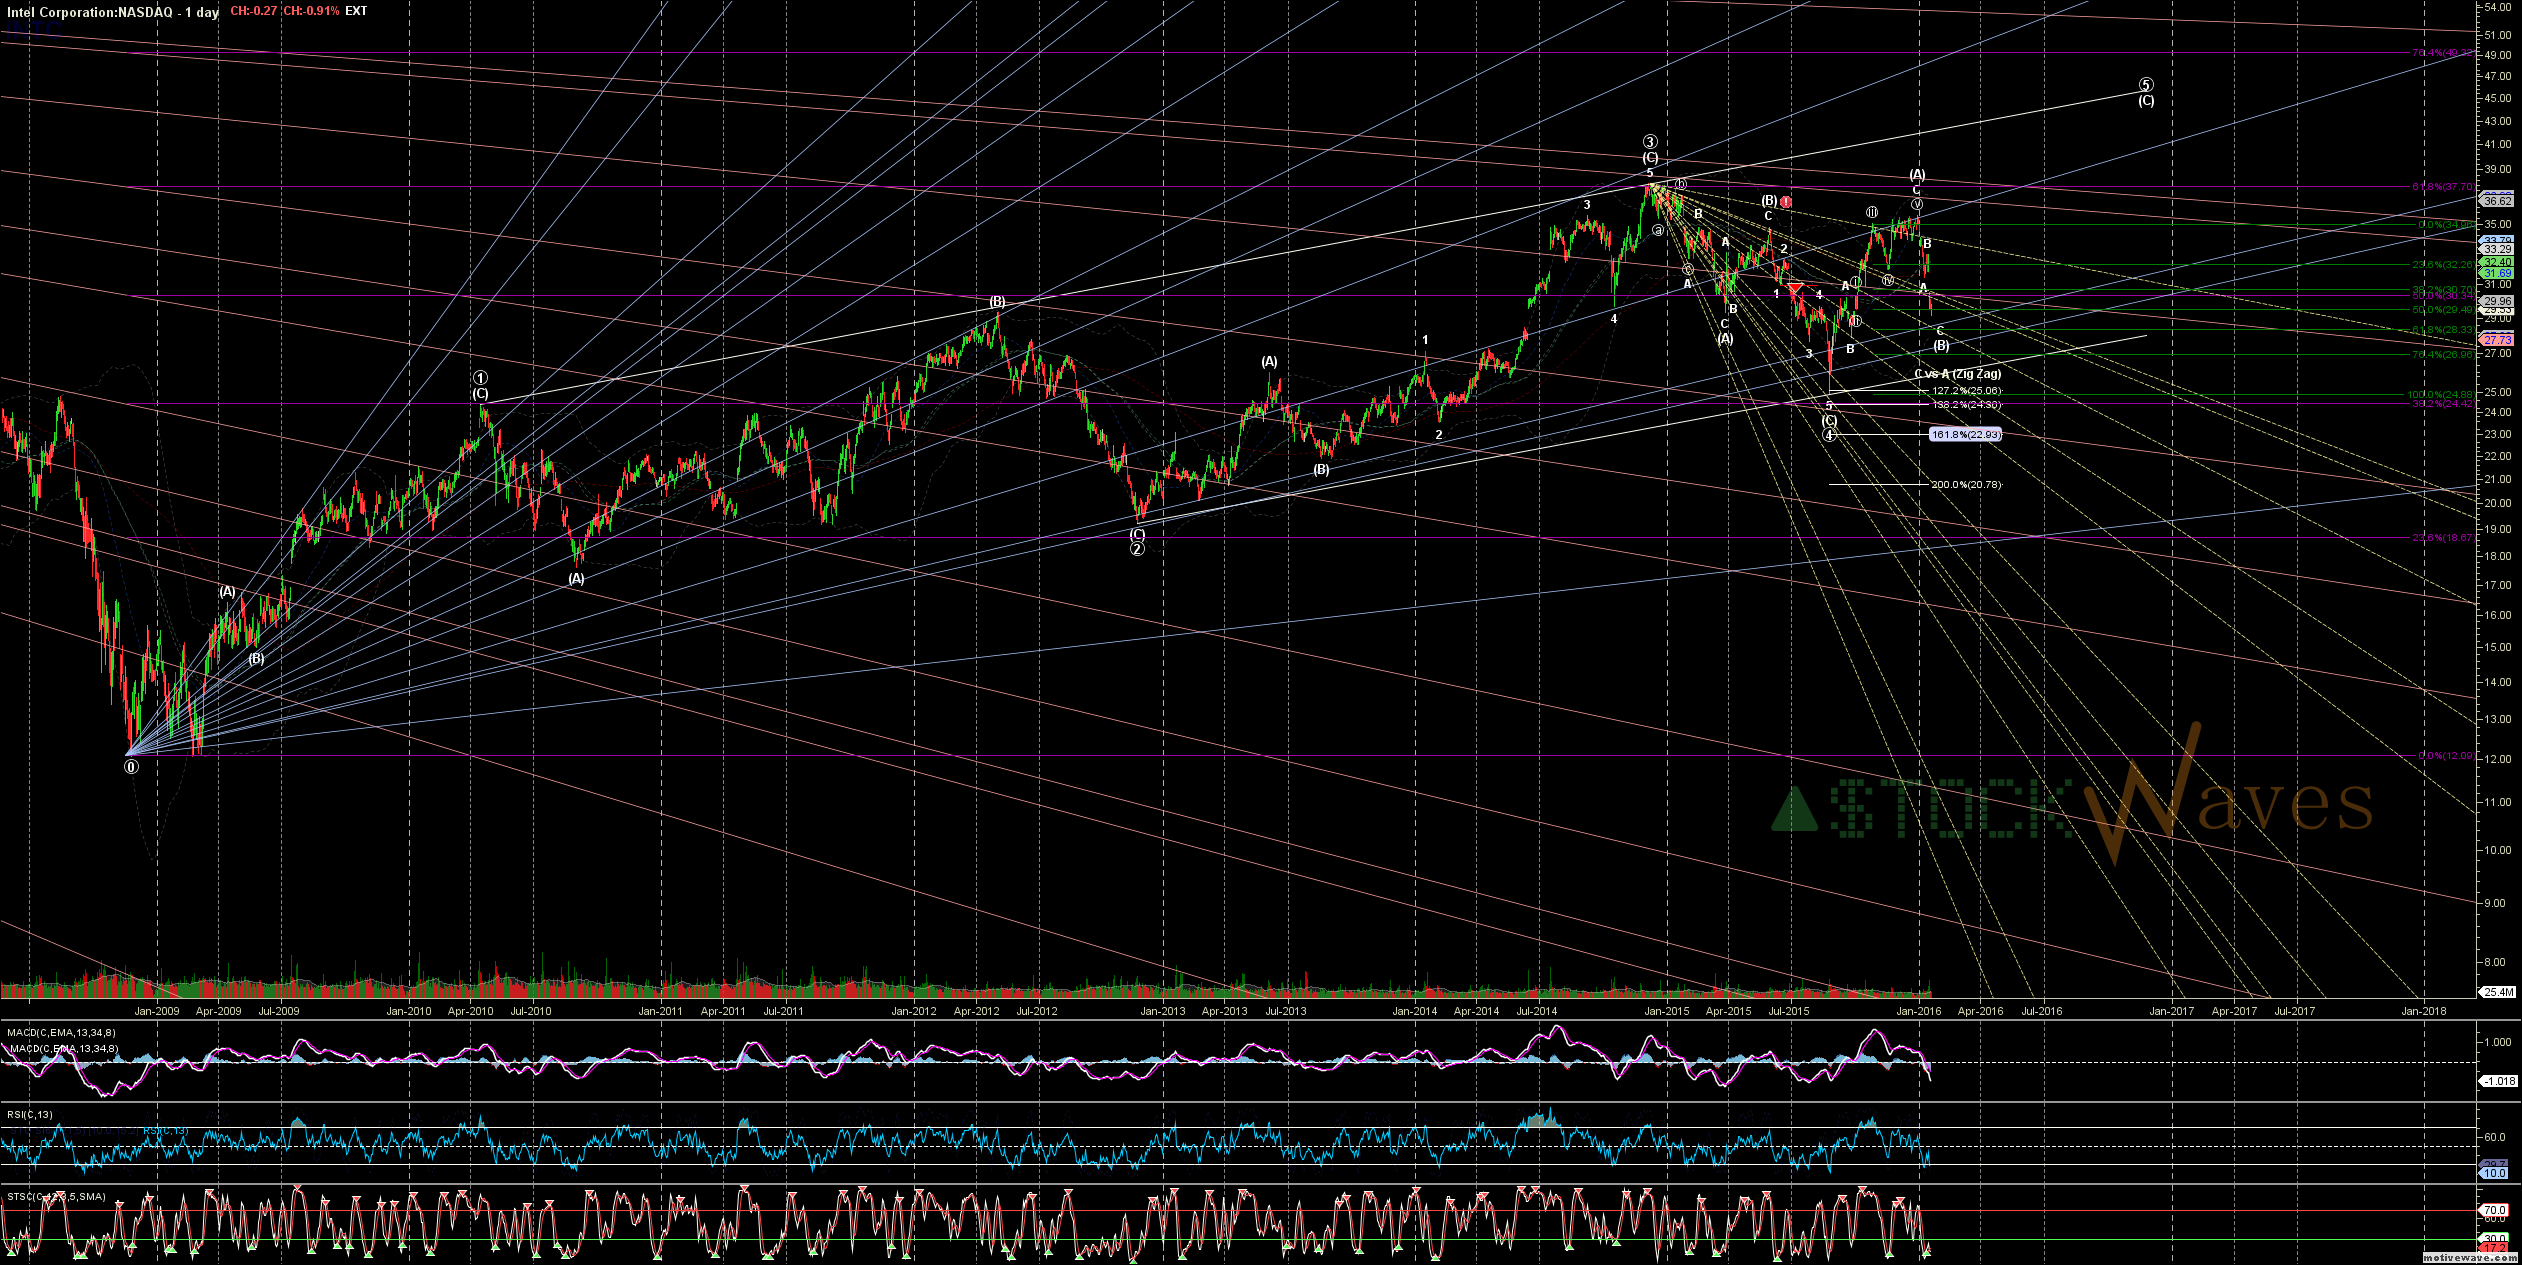Screen dimensions: 2522x1265
Task: Click the Jan-2012 date axis label
Action: [914, 1011]
